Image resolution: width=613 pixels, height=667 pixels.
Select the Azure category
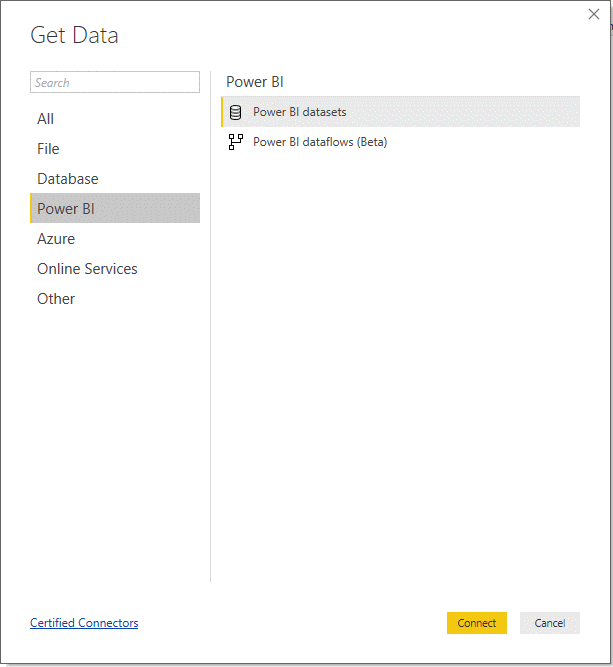coord(115,239)
